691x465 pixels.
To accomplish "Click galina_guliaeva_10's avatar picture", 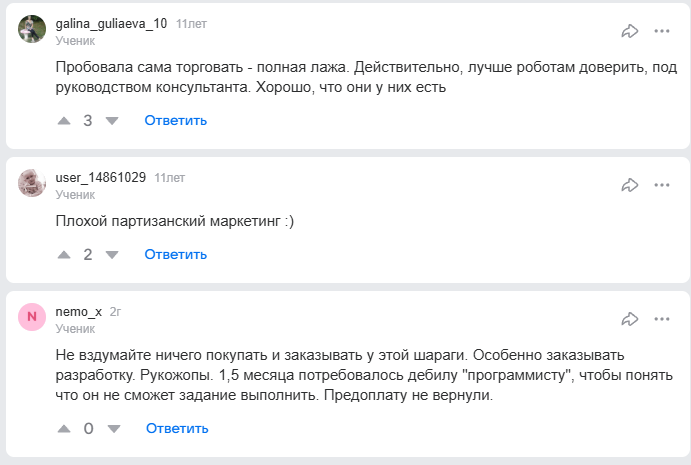I will [x=32, y=29].
